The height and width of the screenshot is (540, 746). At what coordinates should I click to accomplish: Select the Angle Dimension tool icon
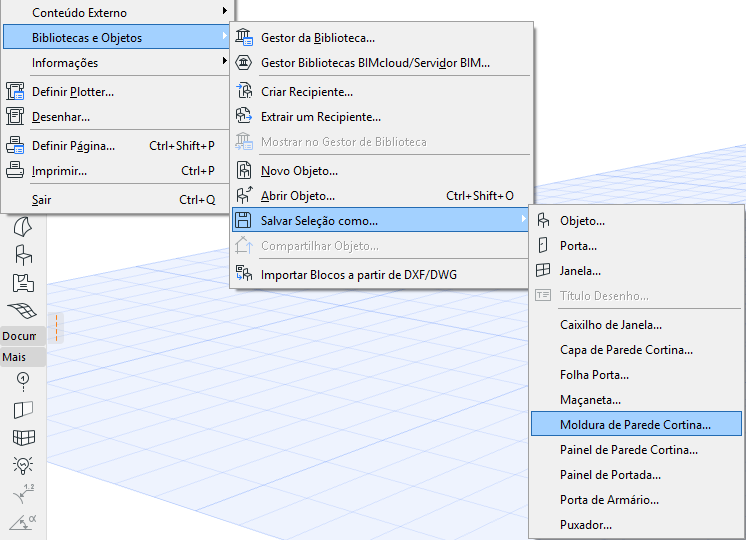click(x=23, y=522)
